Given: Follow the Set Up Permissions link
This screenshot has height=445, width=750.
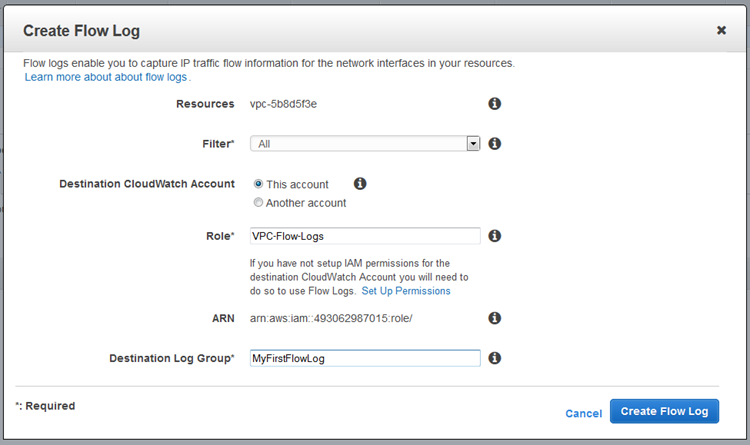Looking at the screenshot, I should click(x=406, y=291).
